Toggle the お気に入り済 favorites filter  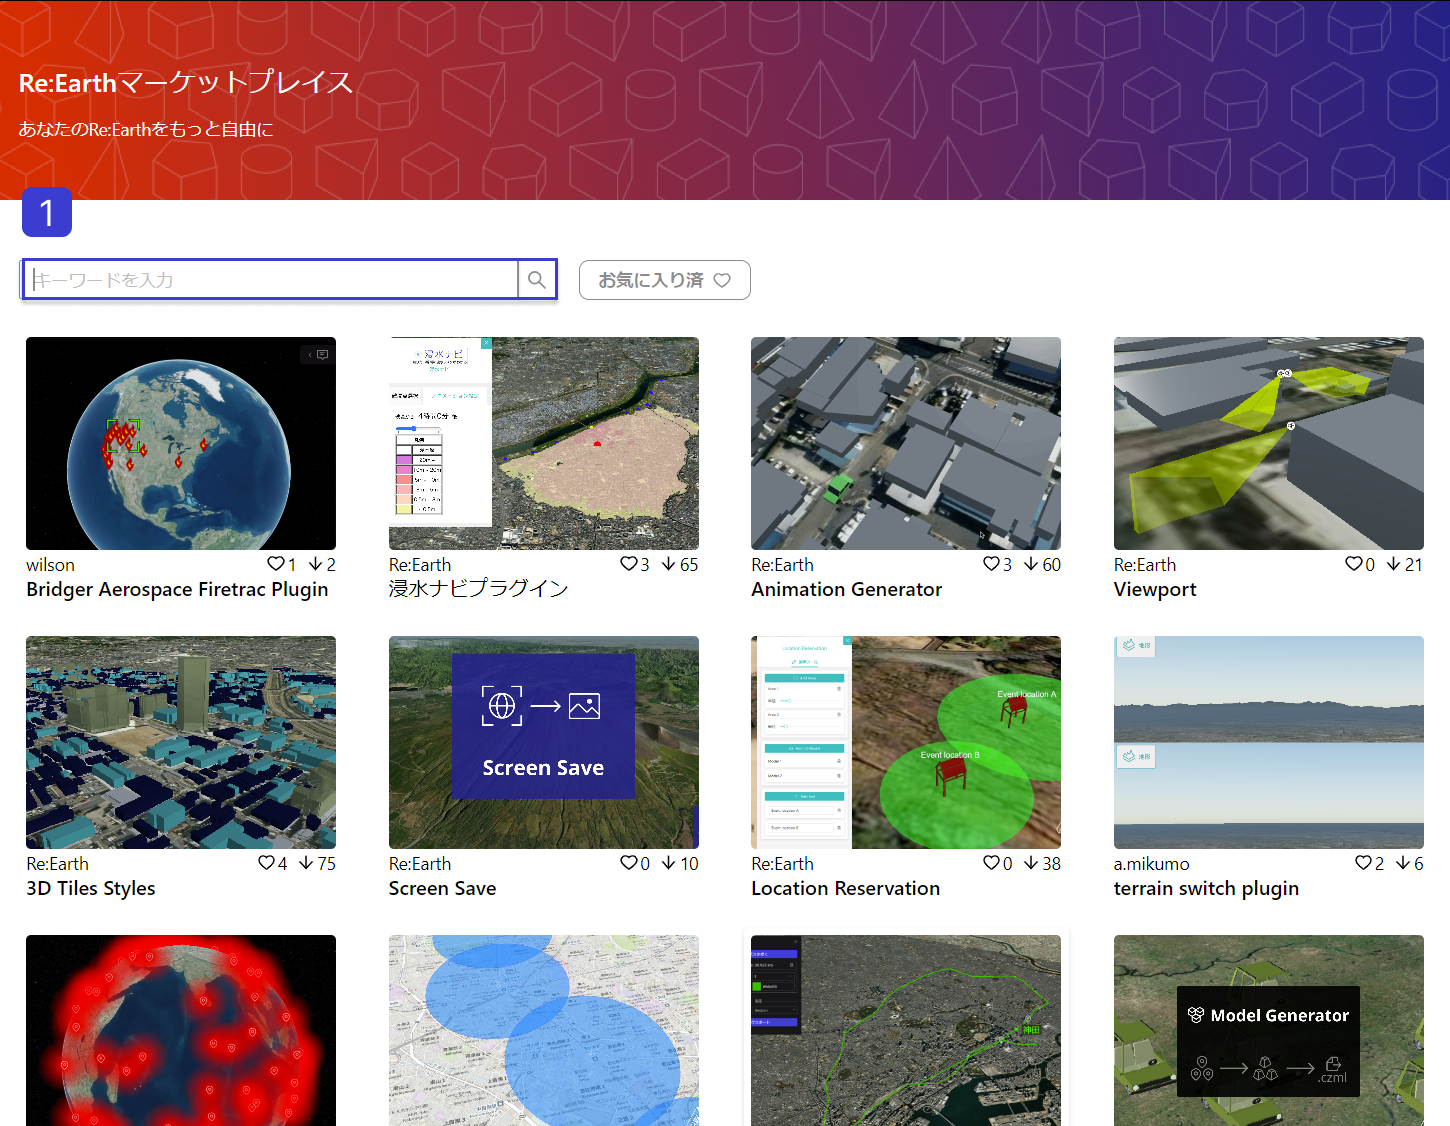pyautogui.click(x=665, y=280)
